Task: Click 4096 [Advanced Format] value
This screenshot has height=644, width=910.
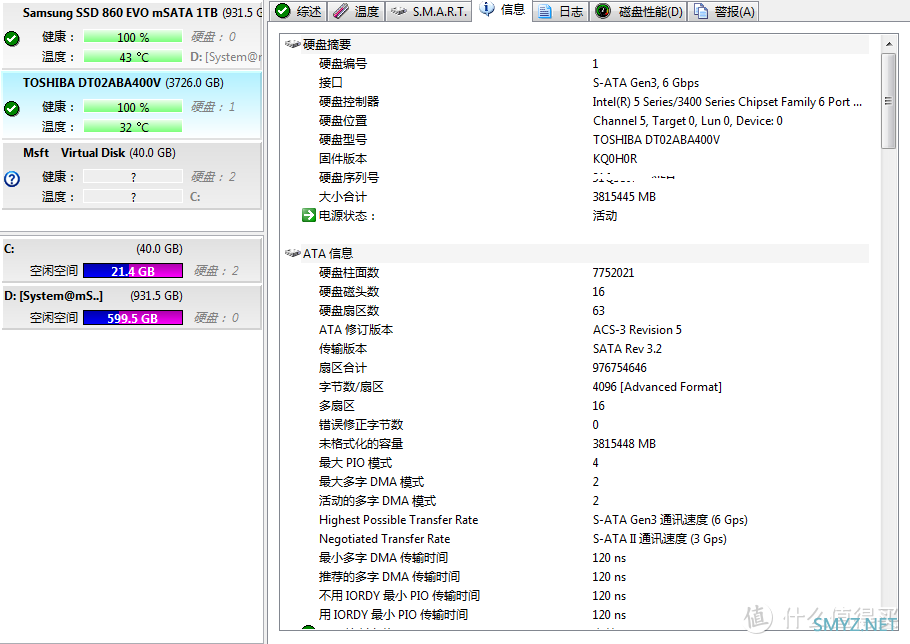Action: 657,386
